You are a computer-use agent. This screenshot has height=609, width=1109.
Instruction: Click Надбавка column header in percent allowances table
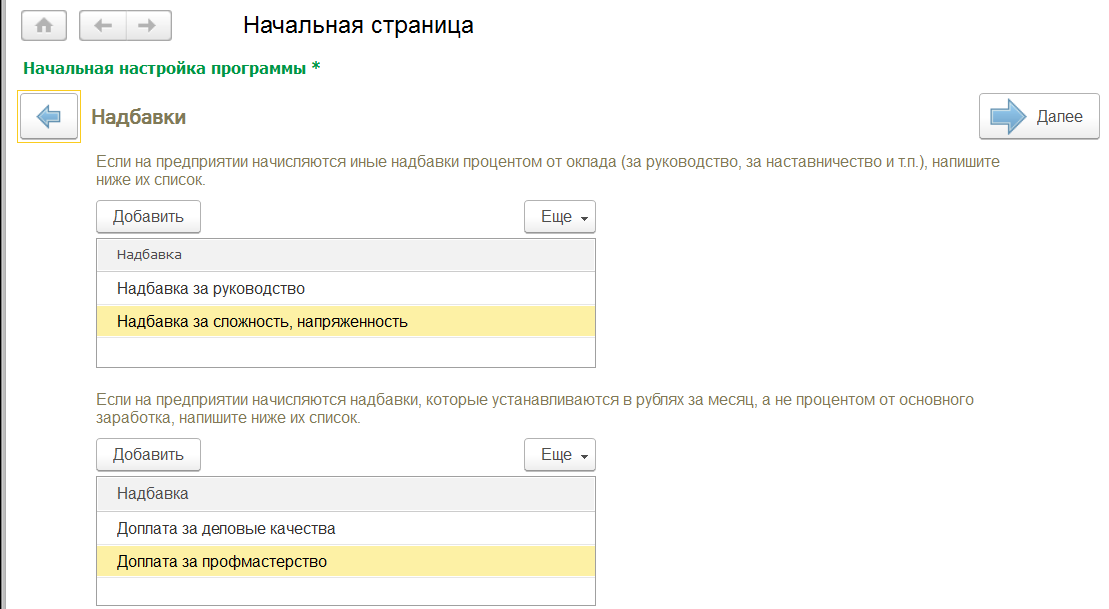pos(149,255)
